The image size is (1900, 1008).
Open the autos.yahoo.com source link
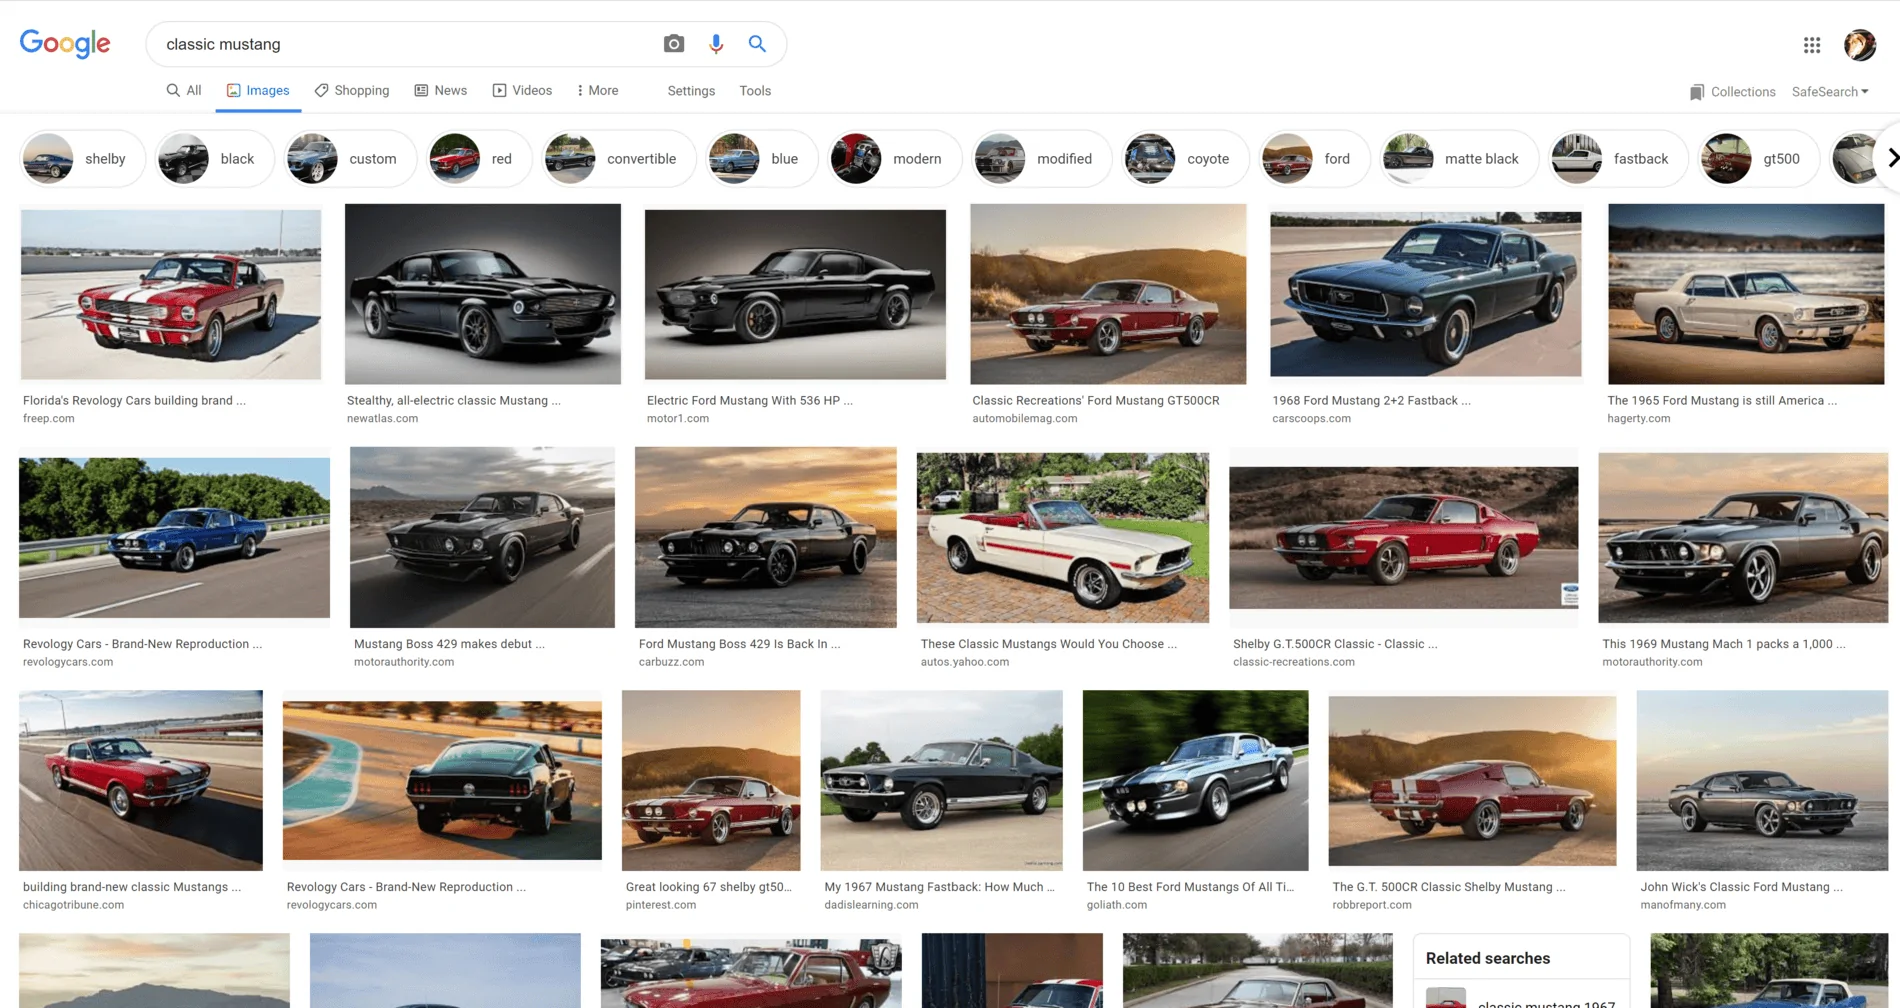click(x=965, y=662)
